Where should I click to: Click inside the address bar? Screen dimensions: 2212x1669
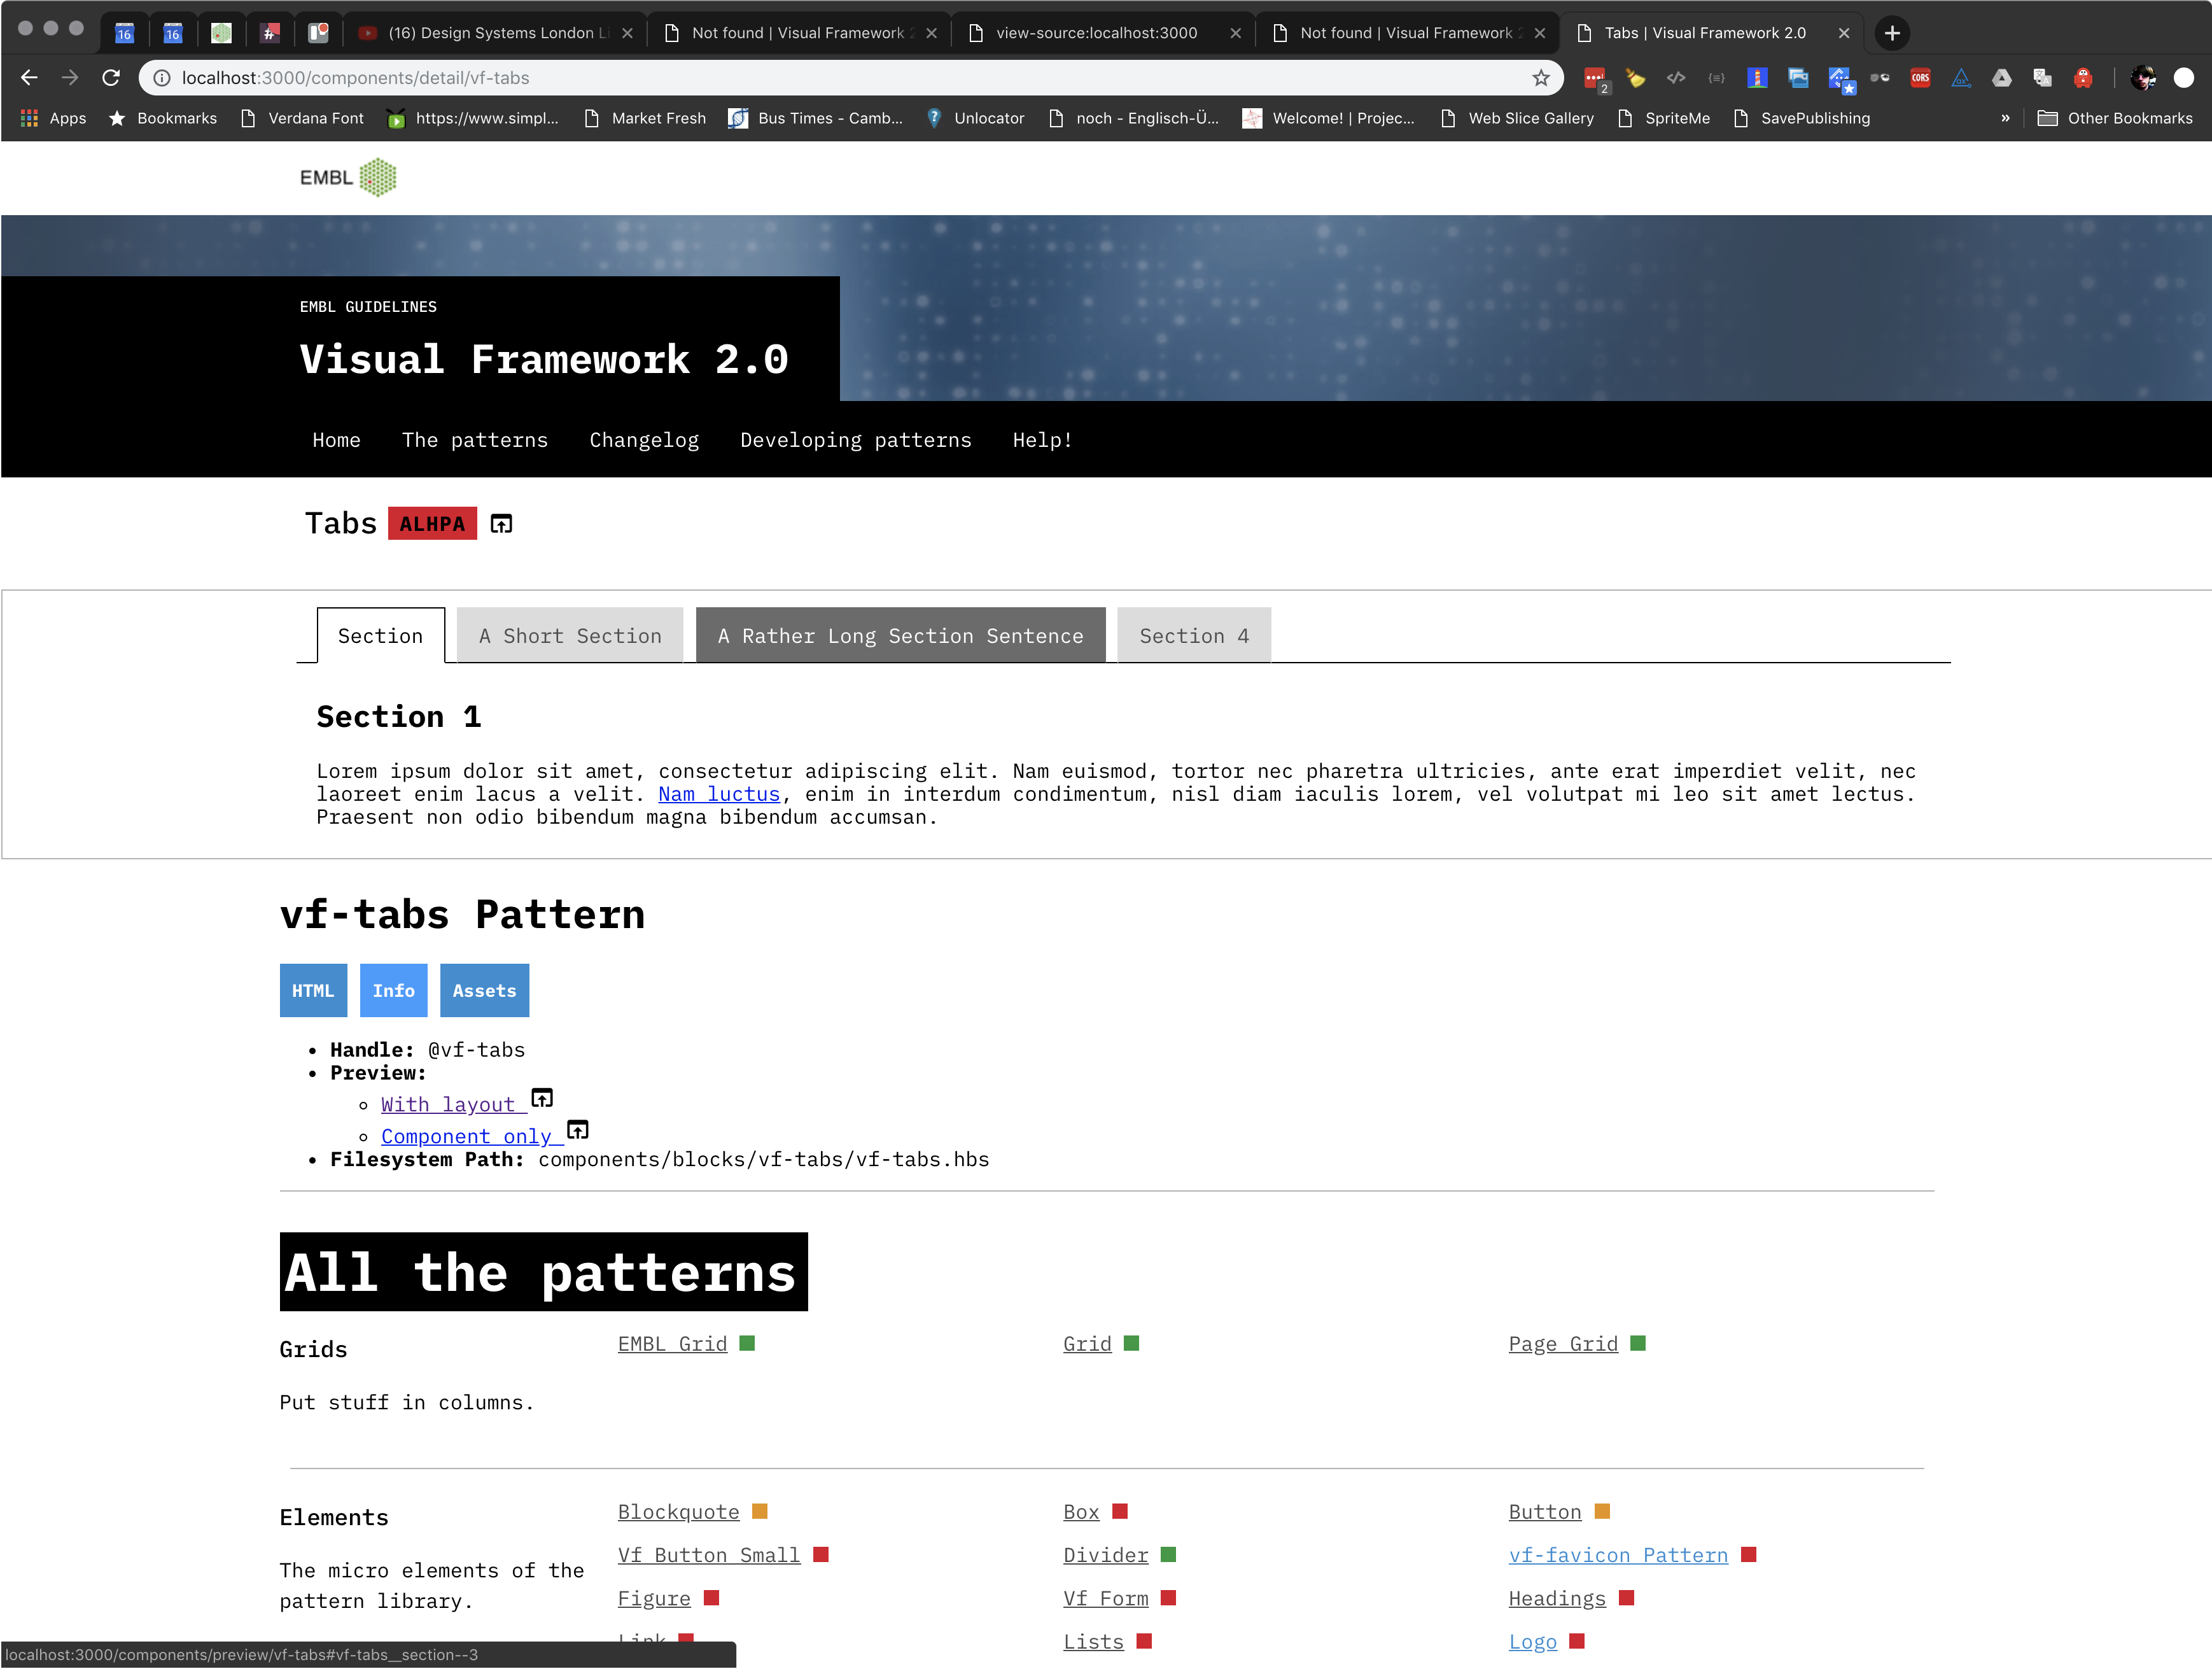pos(700,77)
